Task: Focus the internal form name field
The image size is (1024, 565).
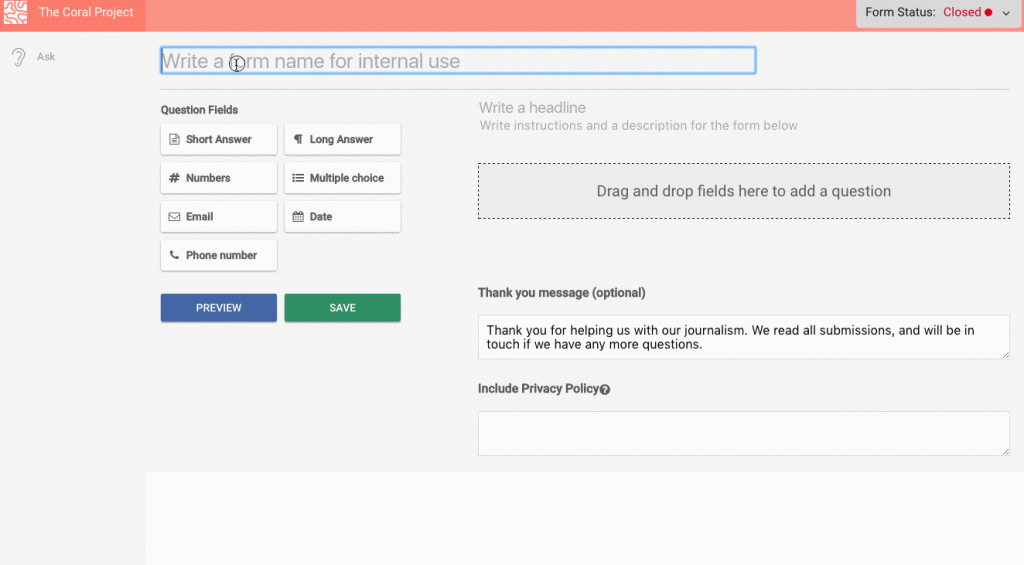Action: (458, 61)
